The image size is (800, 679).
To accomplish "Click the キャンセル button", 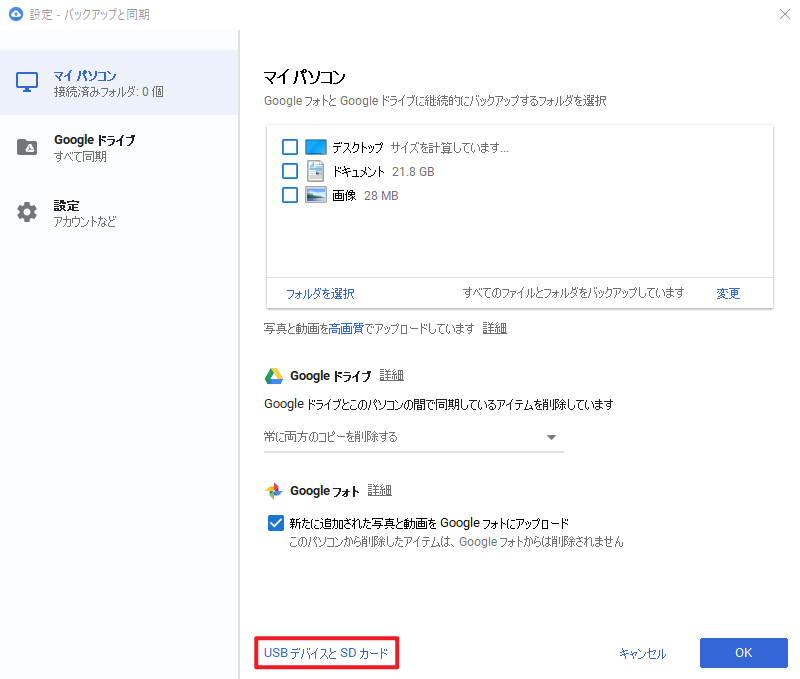I will 642,653.
